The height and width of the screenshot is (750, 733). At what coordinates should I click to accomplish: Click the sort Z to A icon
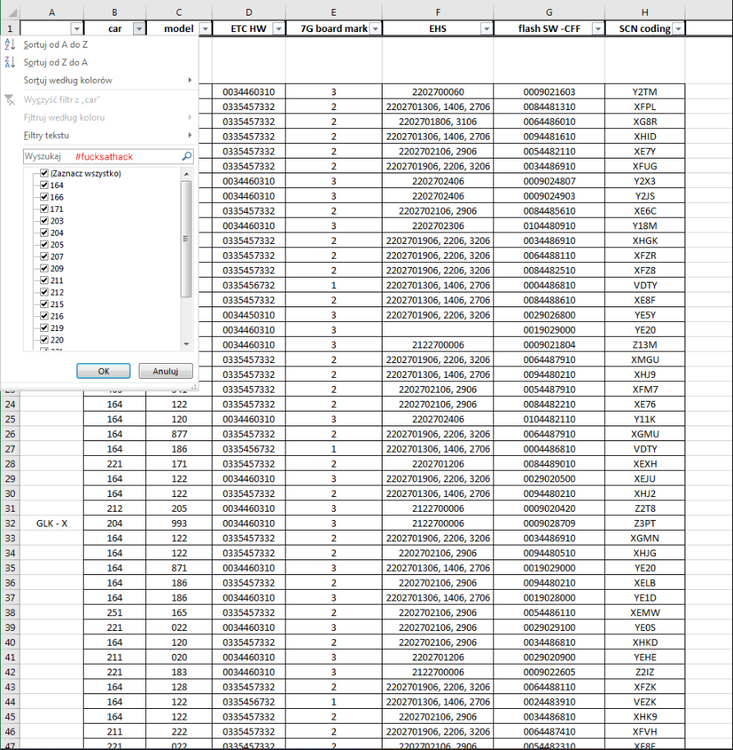[x=10, y=62]
